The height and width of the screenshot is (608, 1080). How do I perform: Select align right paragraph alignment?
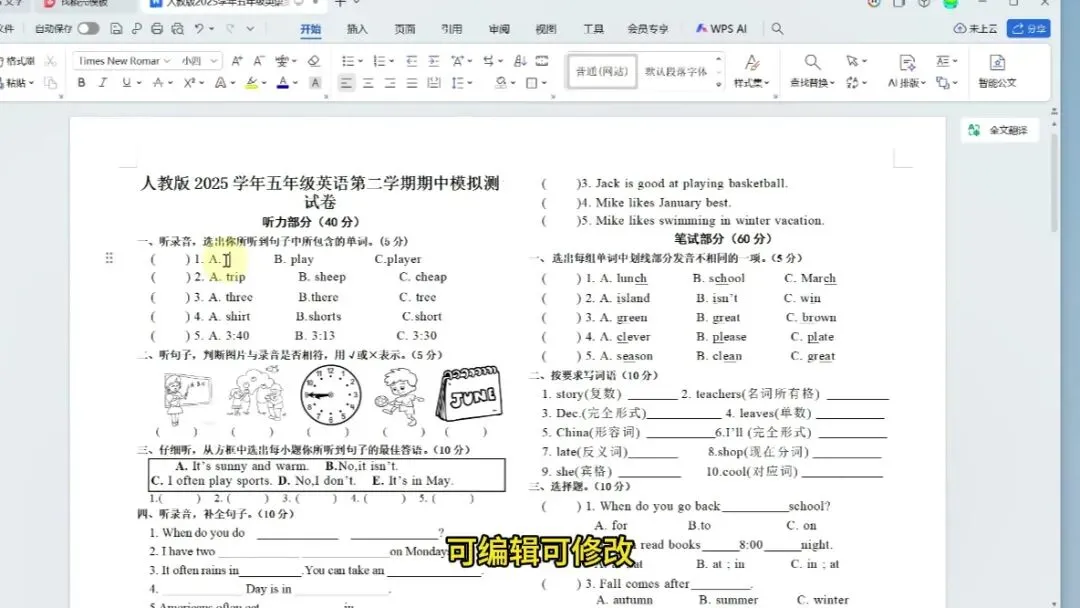click(390, 83)
